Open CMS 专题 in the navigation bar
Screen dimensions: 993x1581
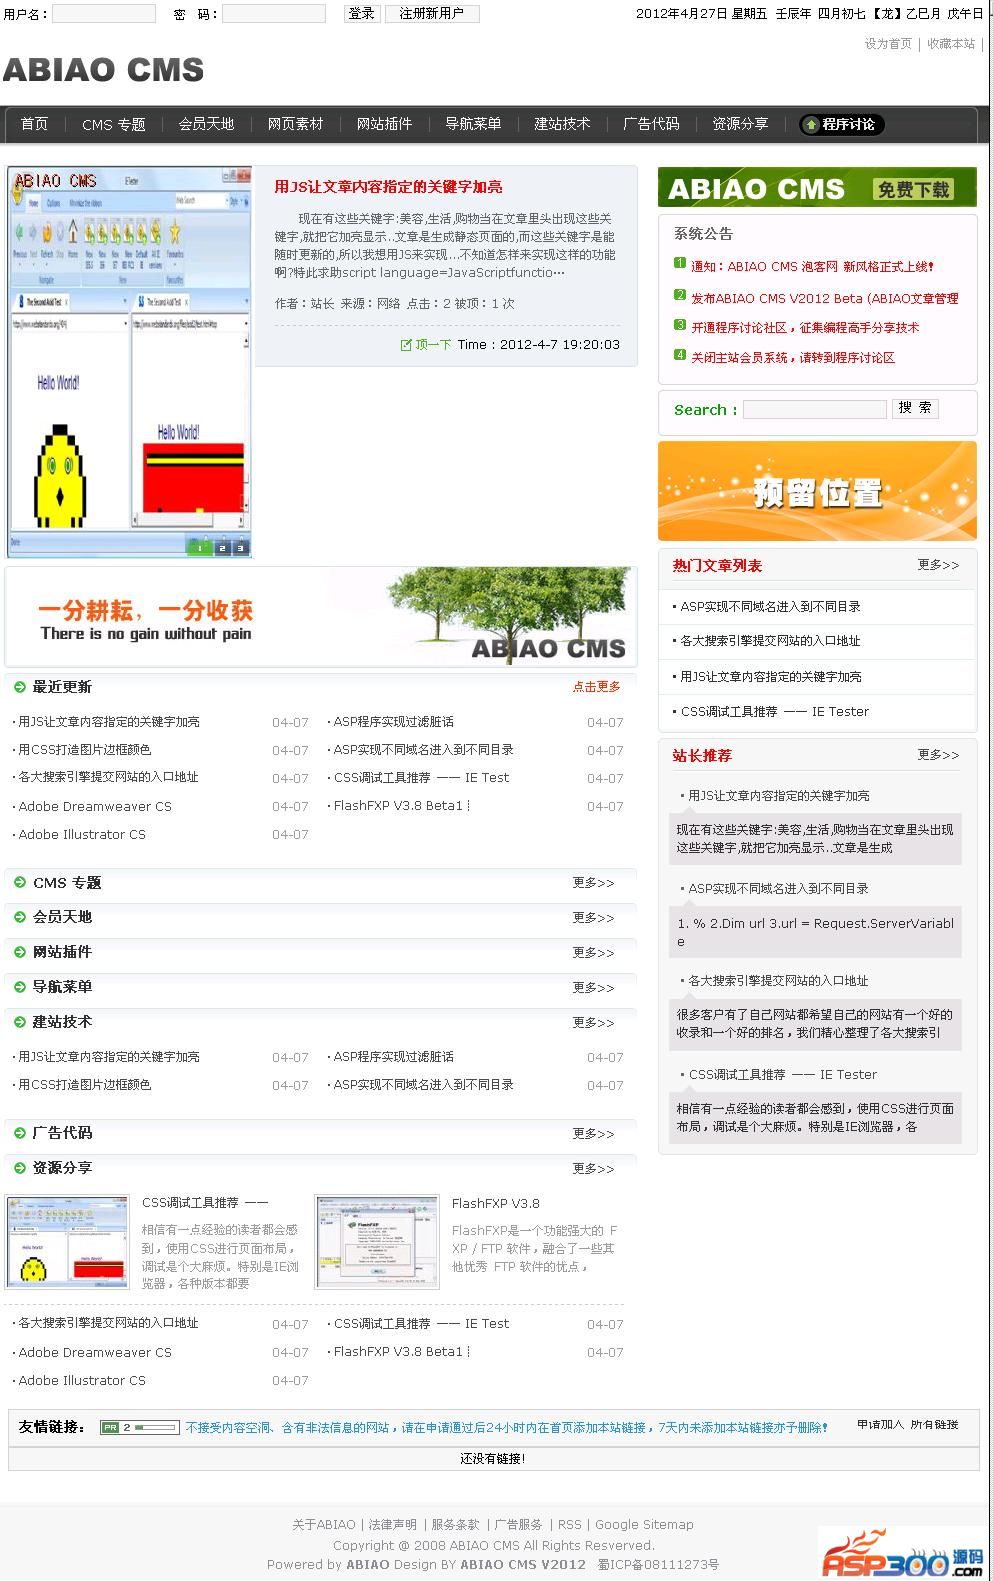(114, 124)
